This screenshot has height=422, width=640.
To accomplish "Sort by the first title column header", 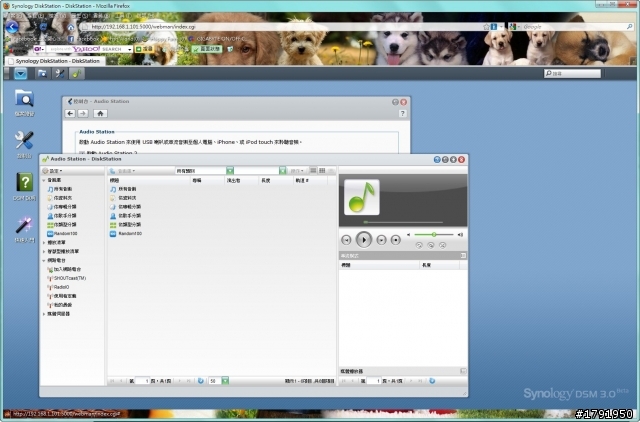I will (149, 180).
